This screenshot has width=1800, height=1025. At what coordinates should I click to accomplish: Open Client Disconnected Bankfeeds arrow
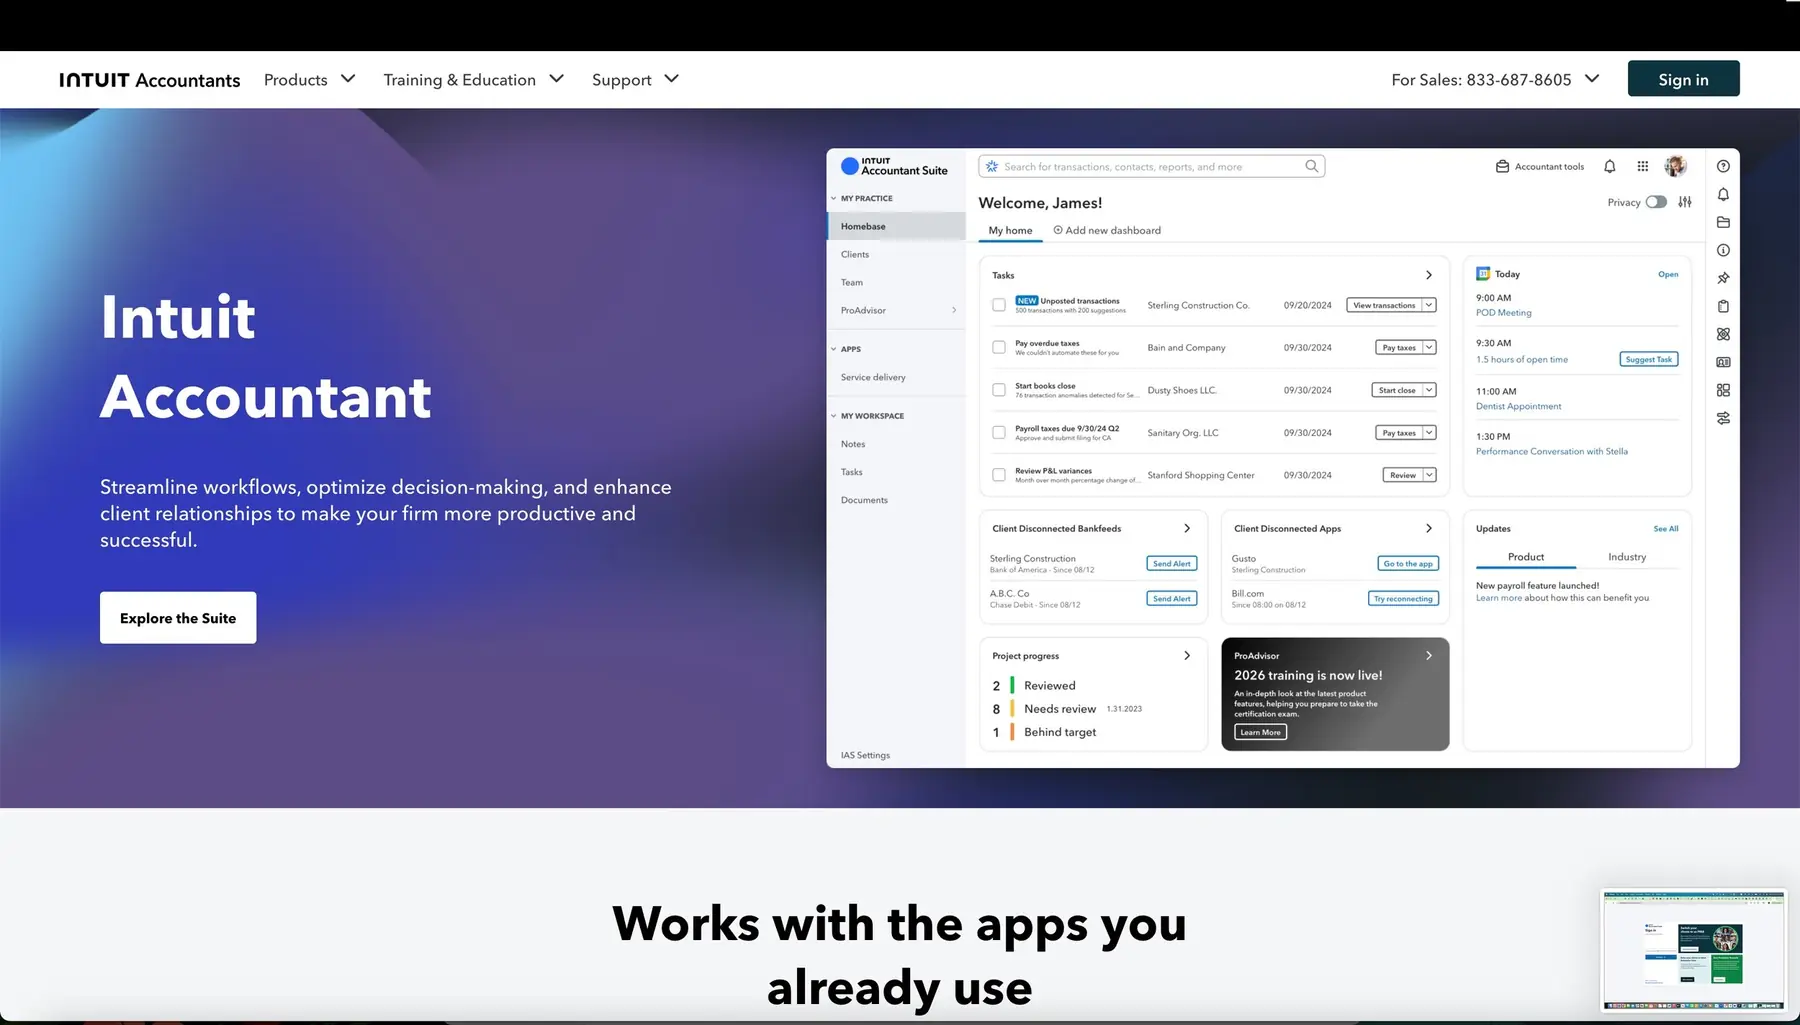pos(1187,528)
